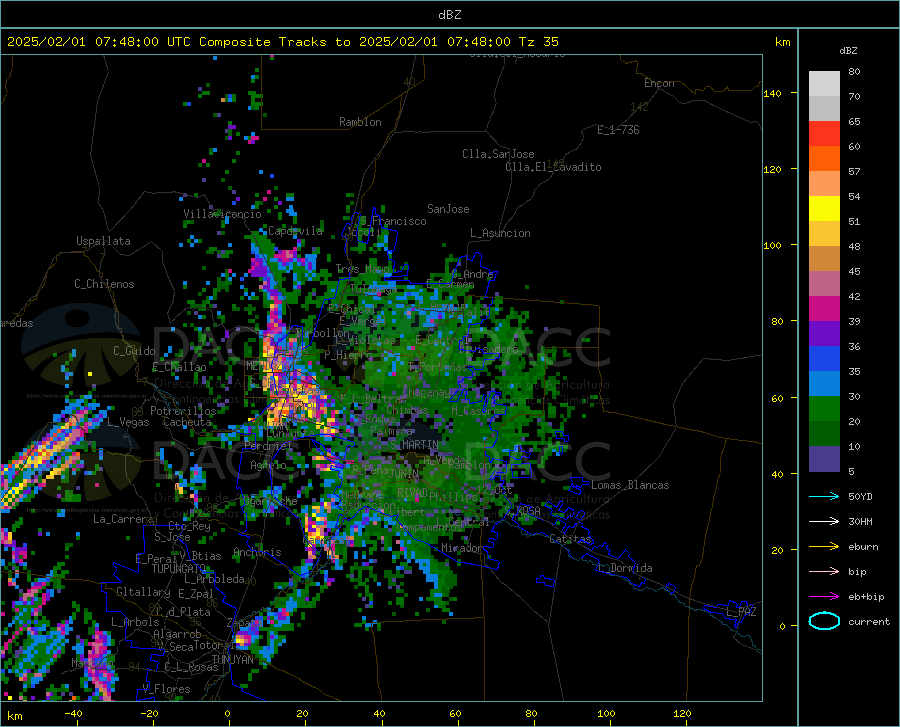
Task: Click the Lomas_Blancas place label
Action: click(630, 485)
